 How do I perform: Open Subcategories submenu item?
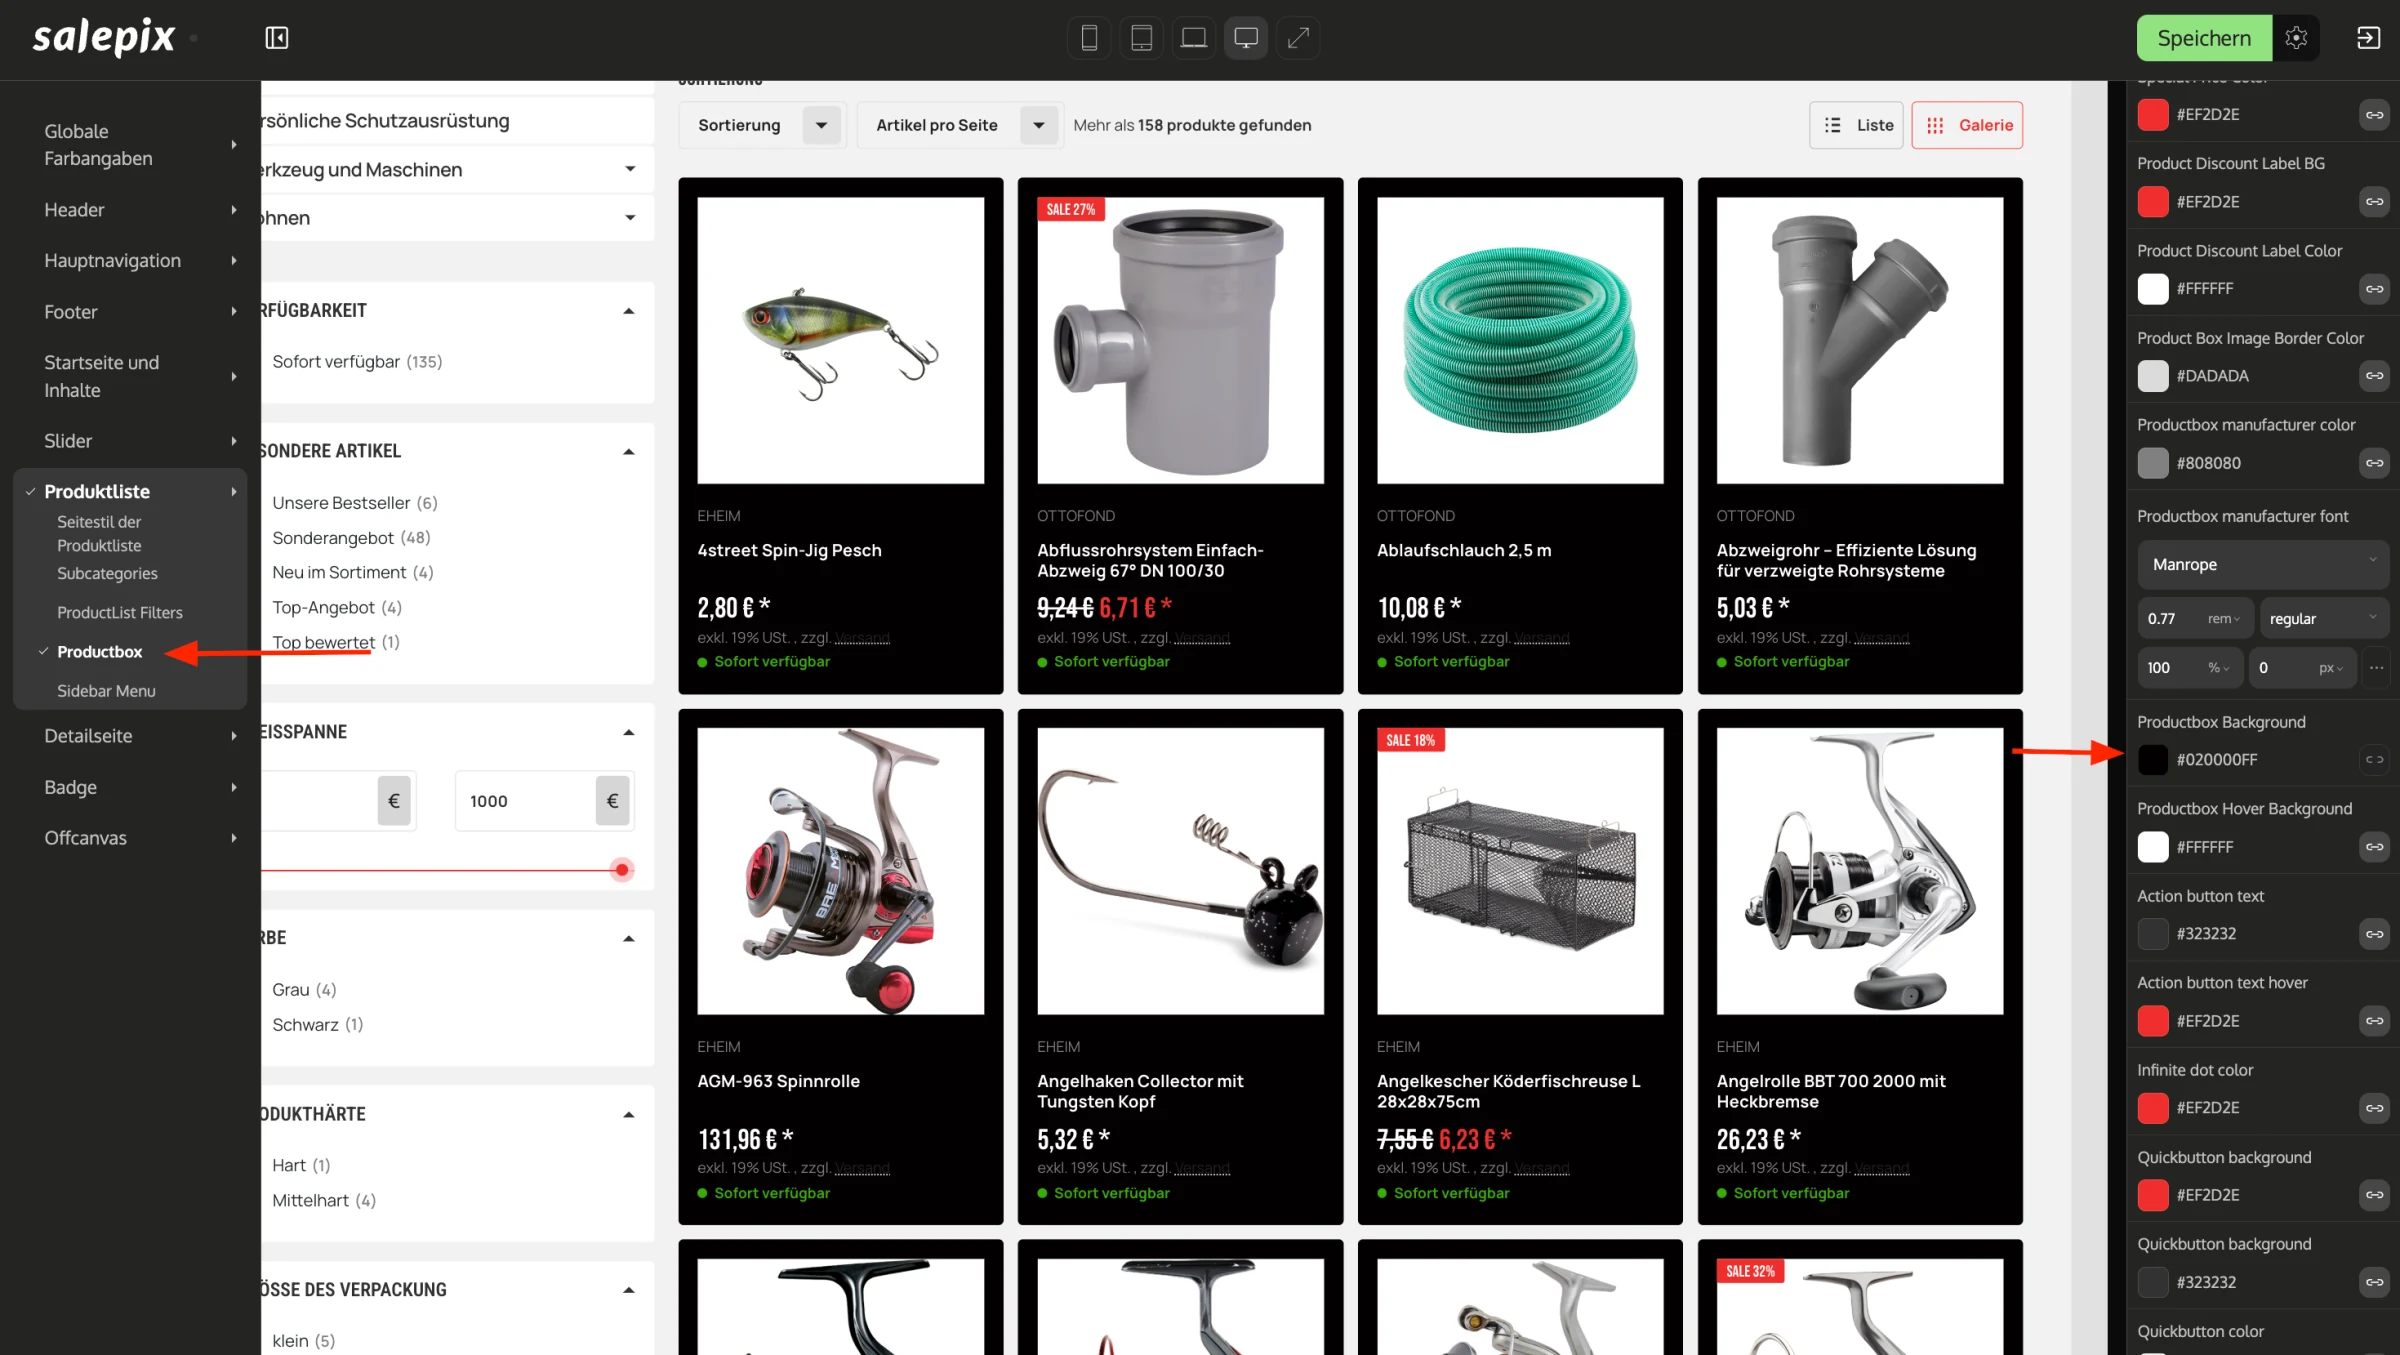click(x=107, y=574)
